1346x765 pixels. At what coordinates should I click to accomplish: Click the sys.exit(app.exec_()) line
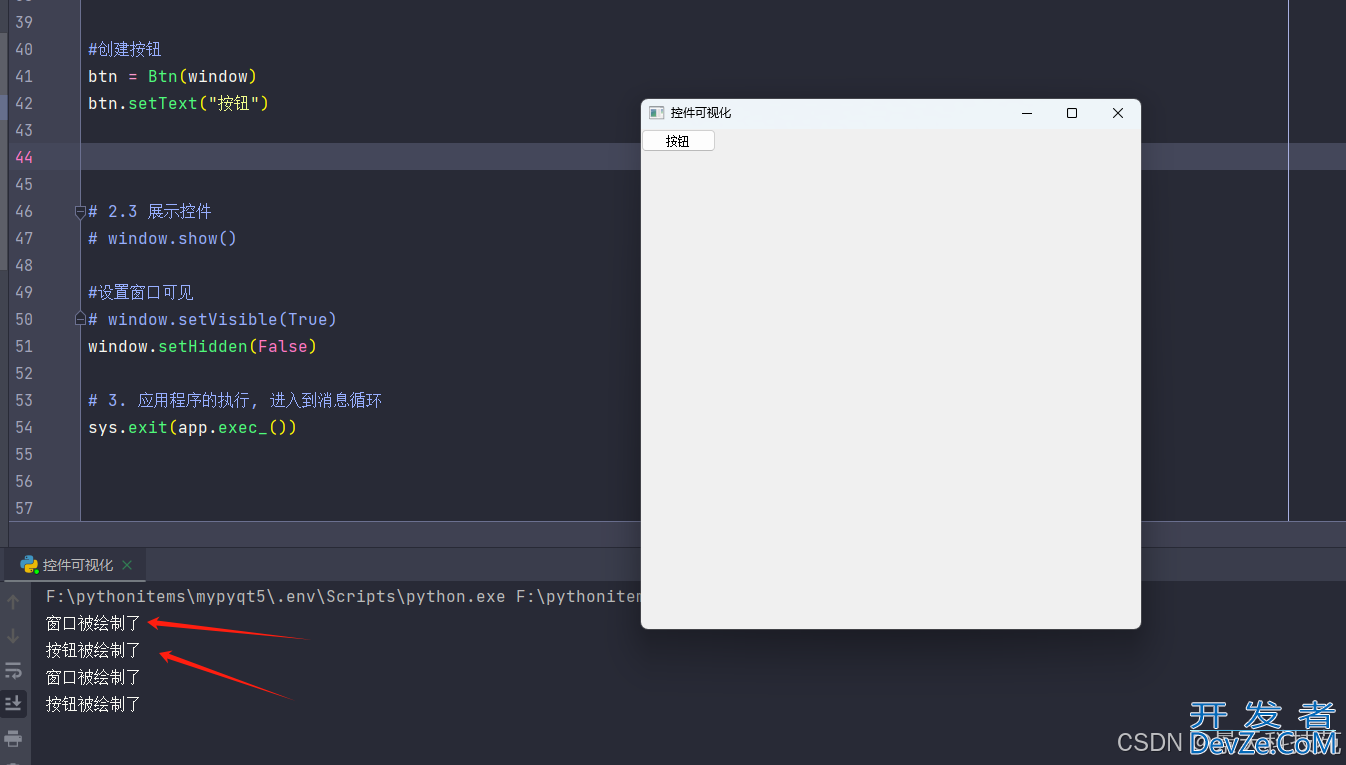coord(193,427)
